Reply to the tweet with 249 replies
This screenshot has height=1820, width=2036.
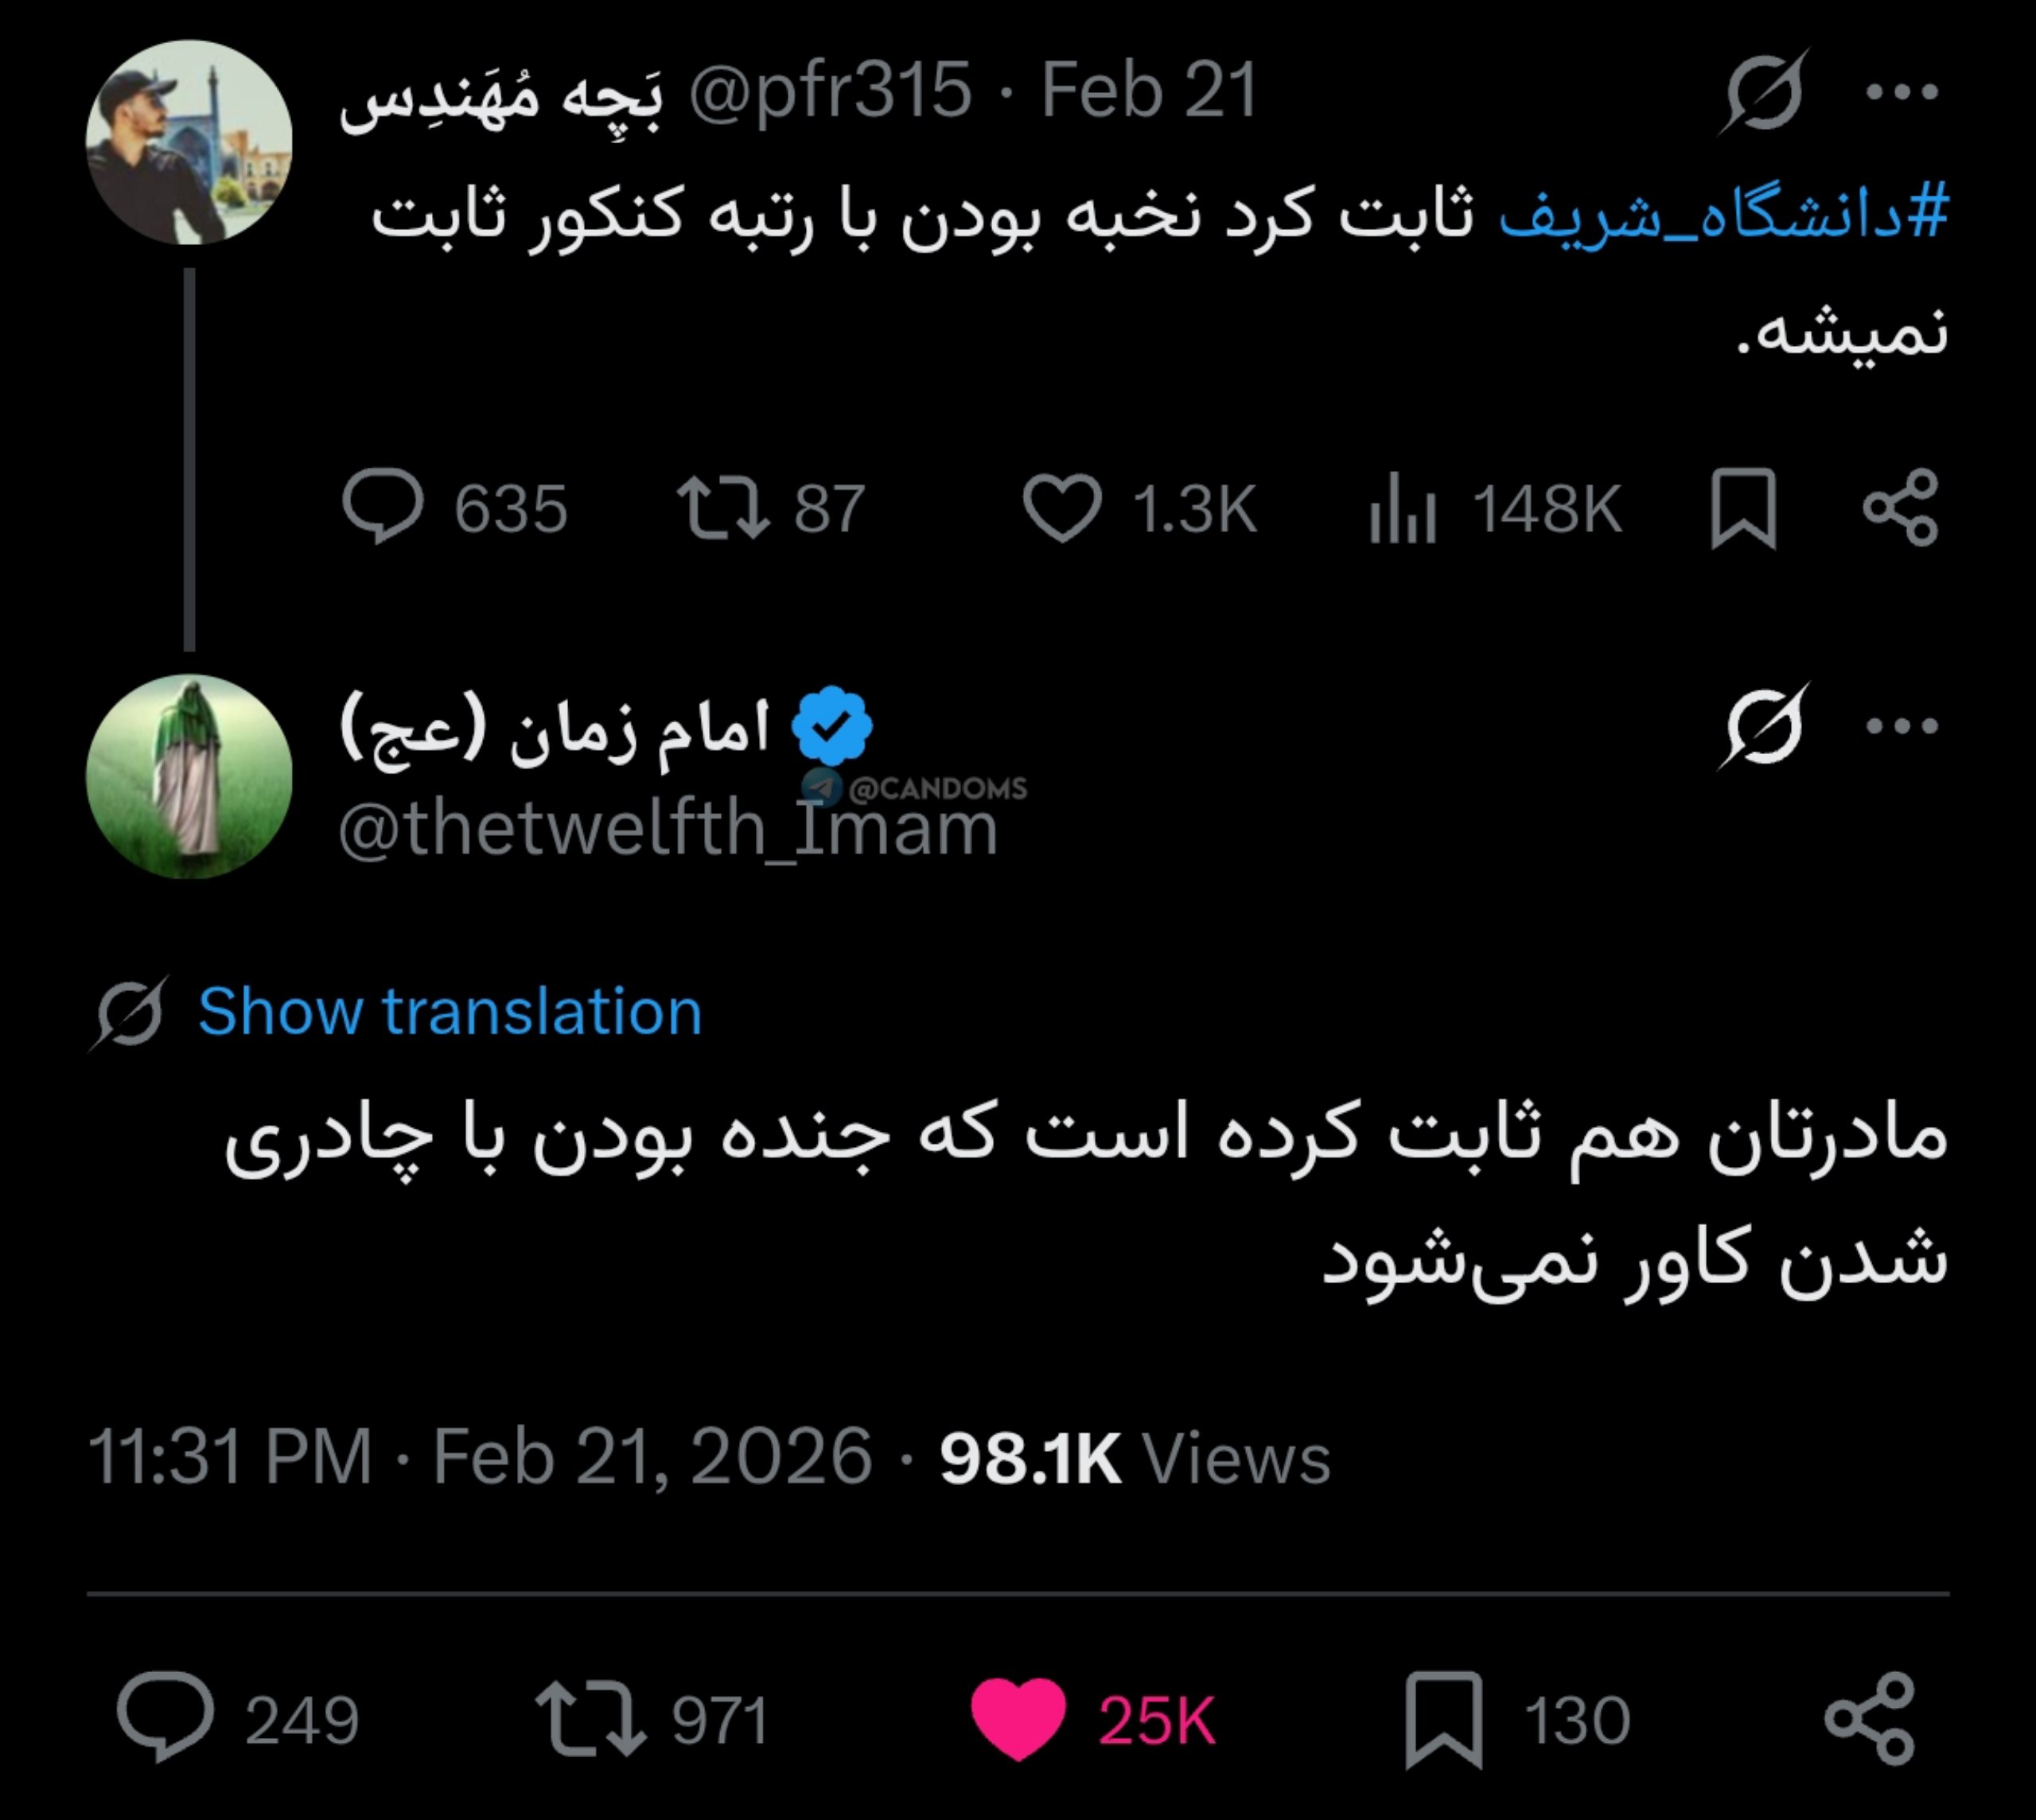[165, 1717]
